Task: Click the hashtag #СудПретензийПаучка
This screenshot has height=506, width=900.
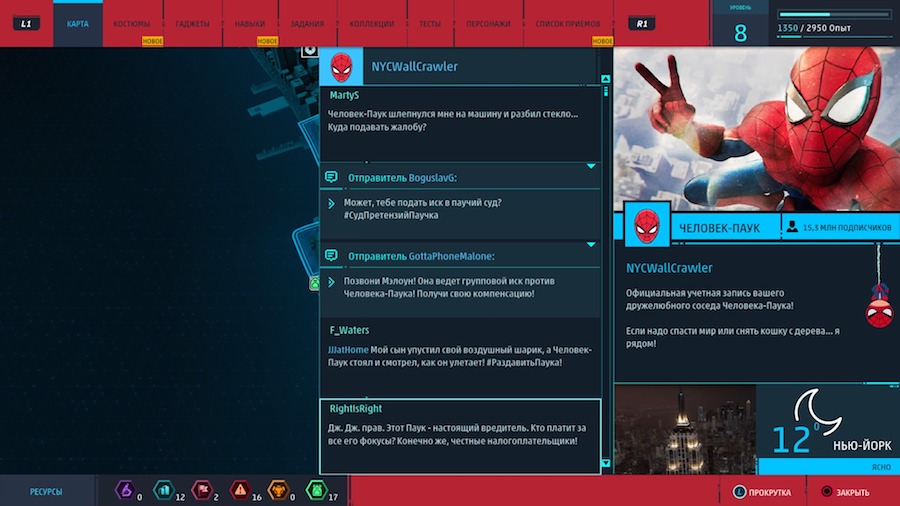Action: [x=391, y=215]
